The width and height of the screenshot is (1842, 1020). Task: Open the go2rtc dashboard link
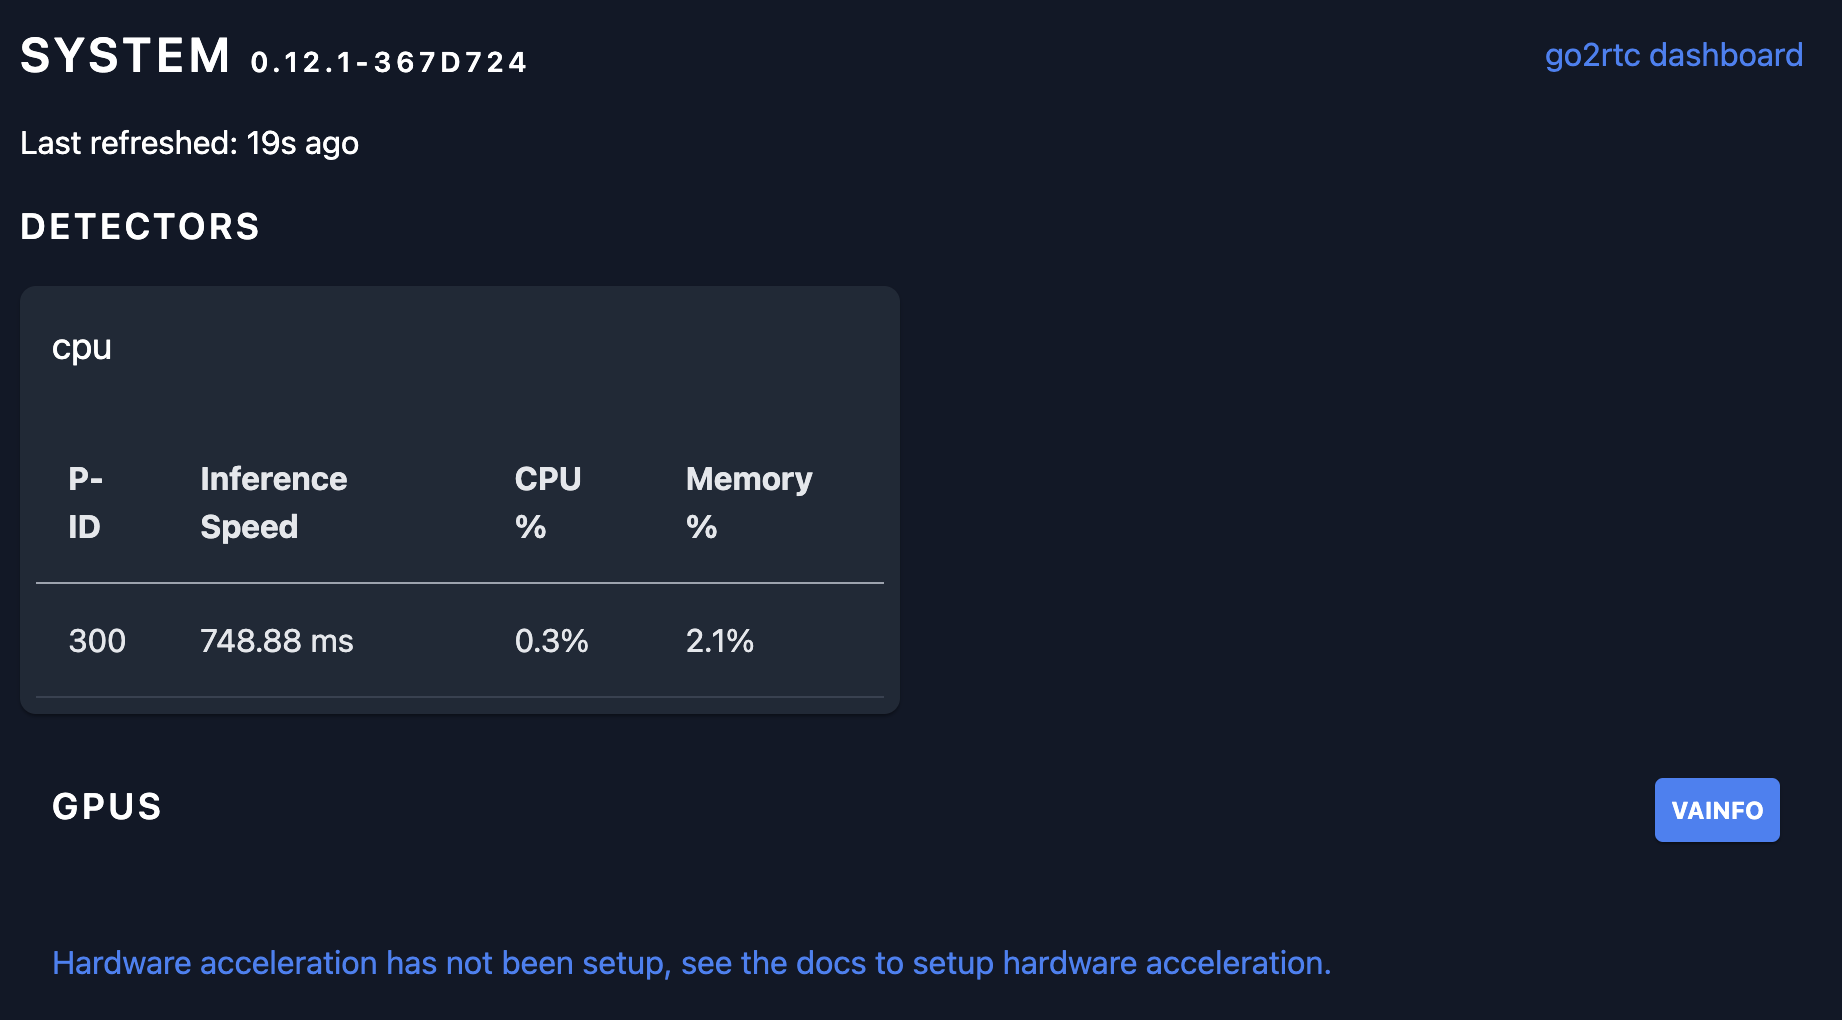[1674, 55]
